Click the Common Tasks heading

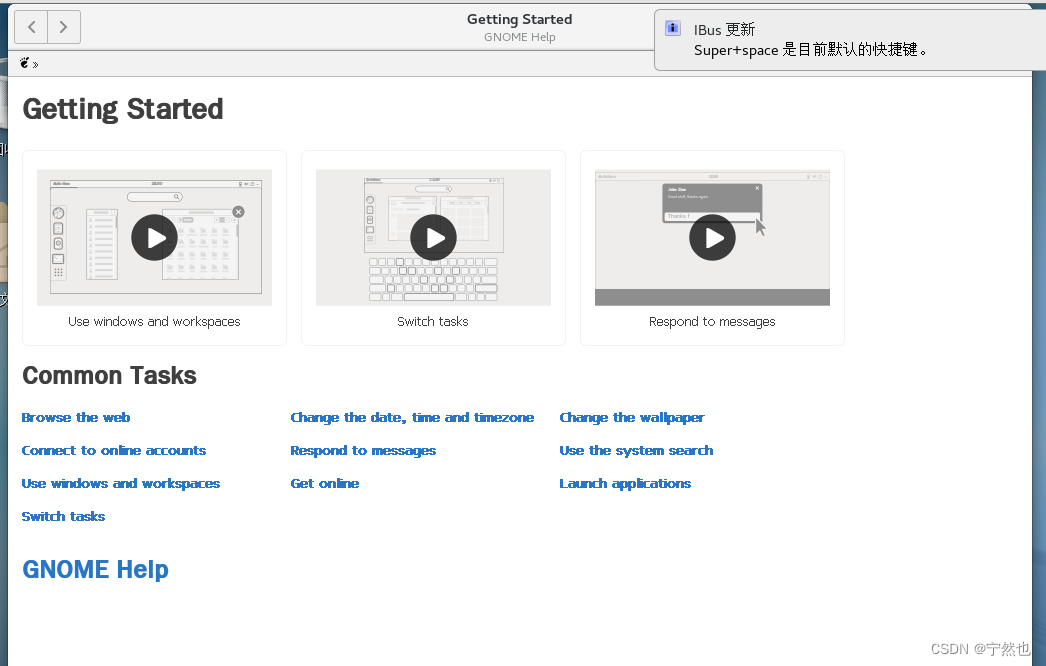[109, 376]
